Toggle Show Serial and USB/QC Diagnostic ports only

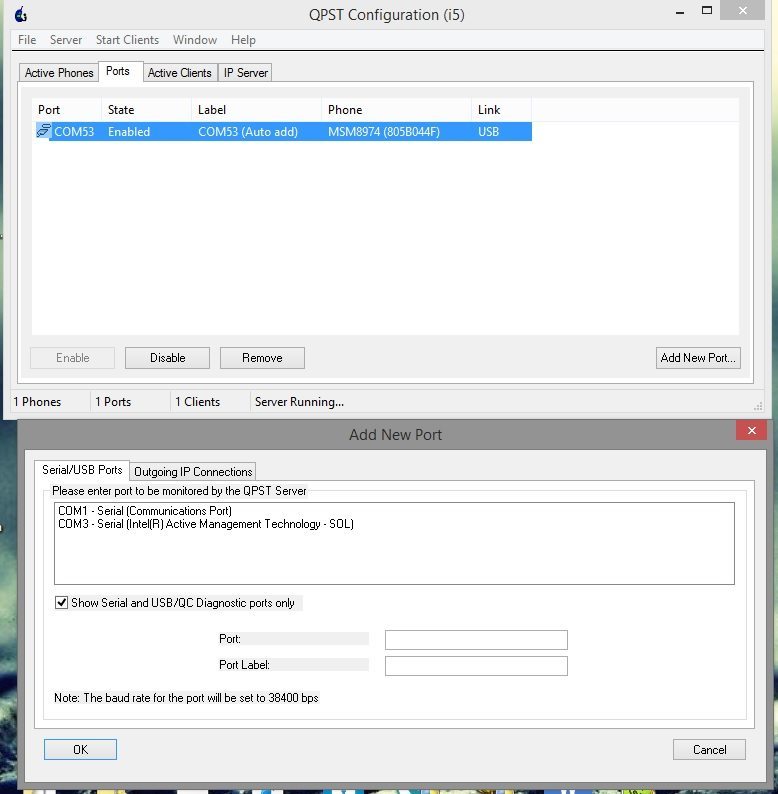[x=62, y=603]
